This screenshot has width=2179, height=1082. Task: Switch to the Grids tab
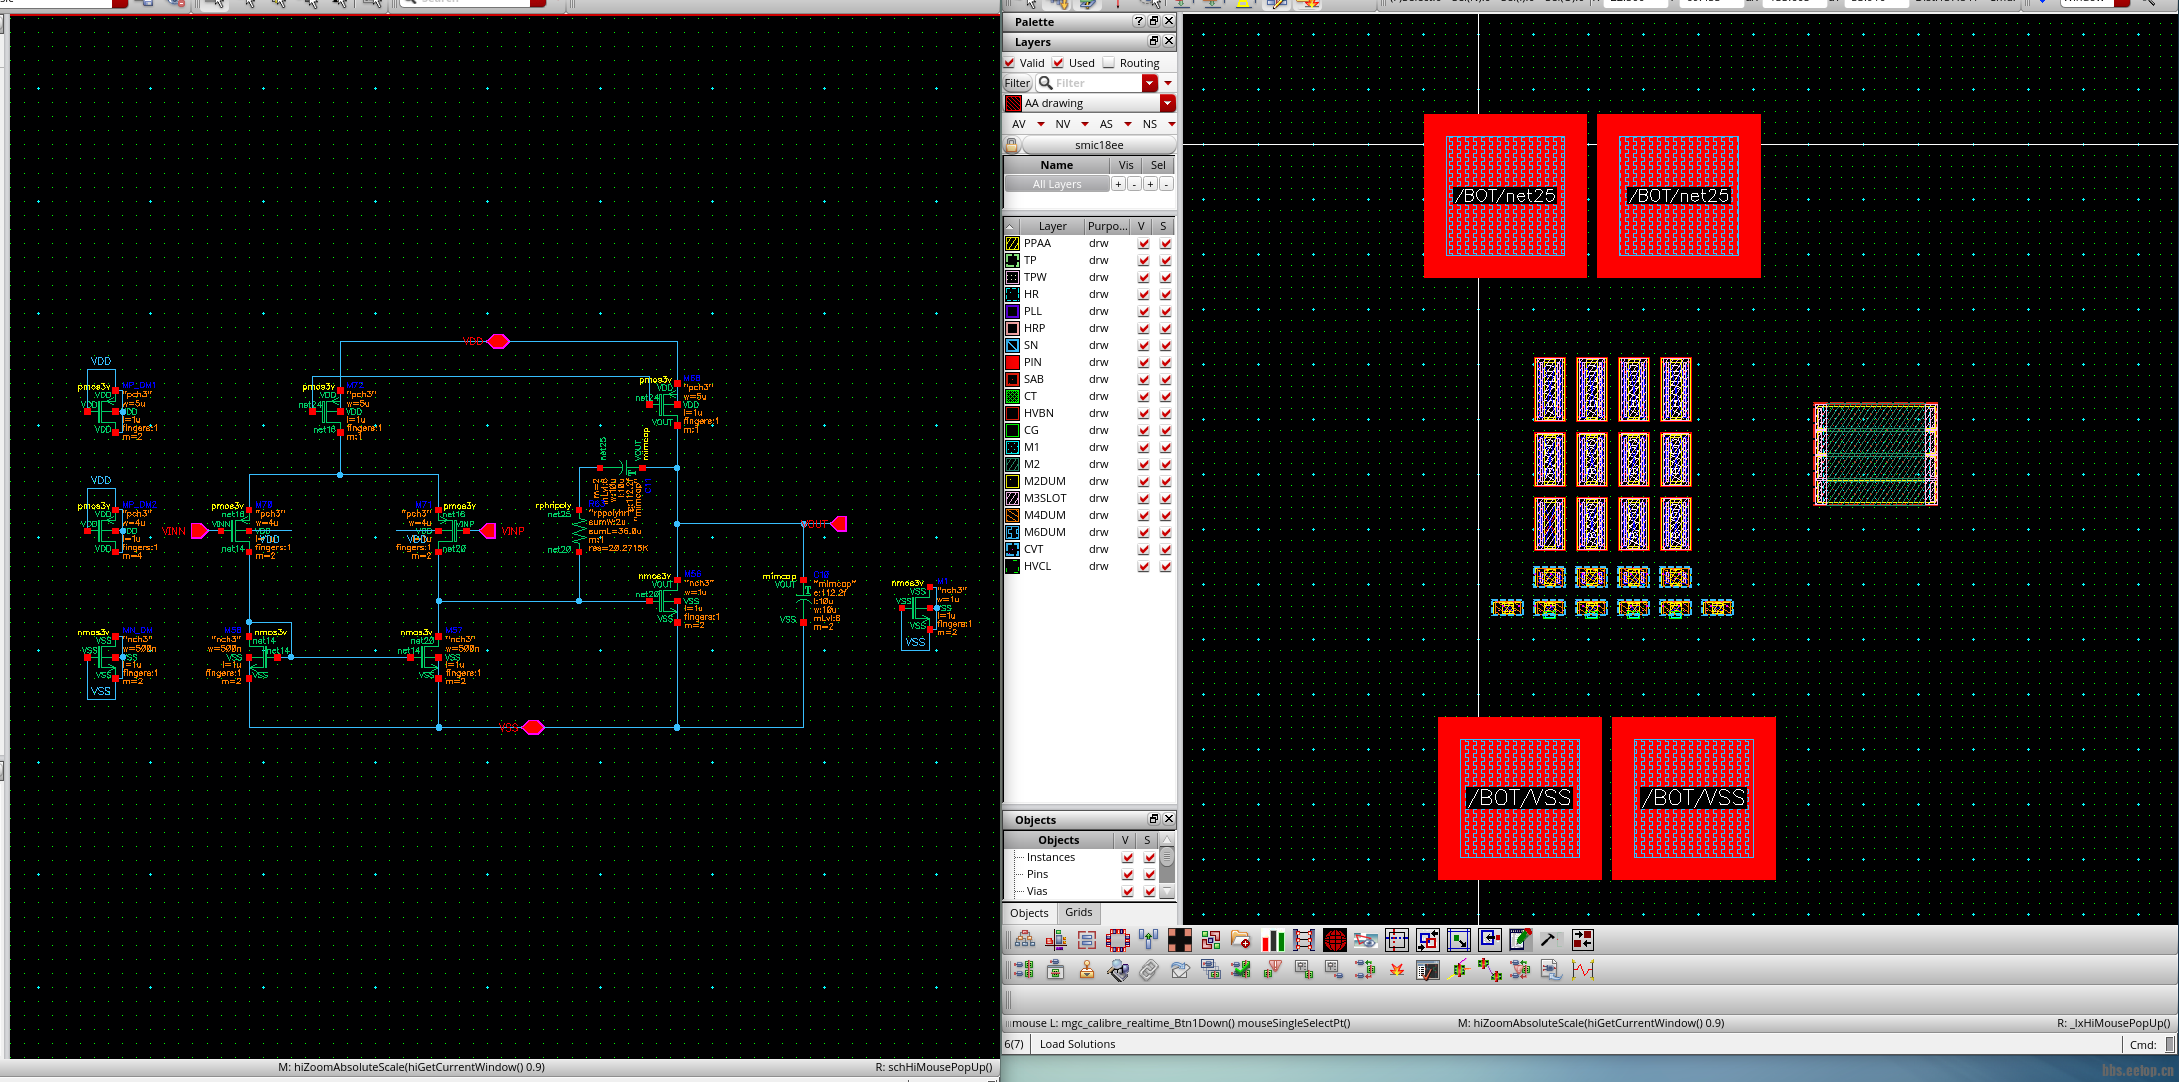[1078, 912]
